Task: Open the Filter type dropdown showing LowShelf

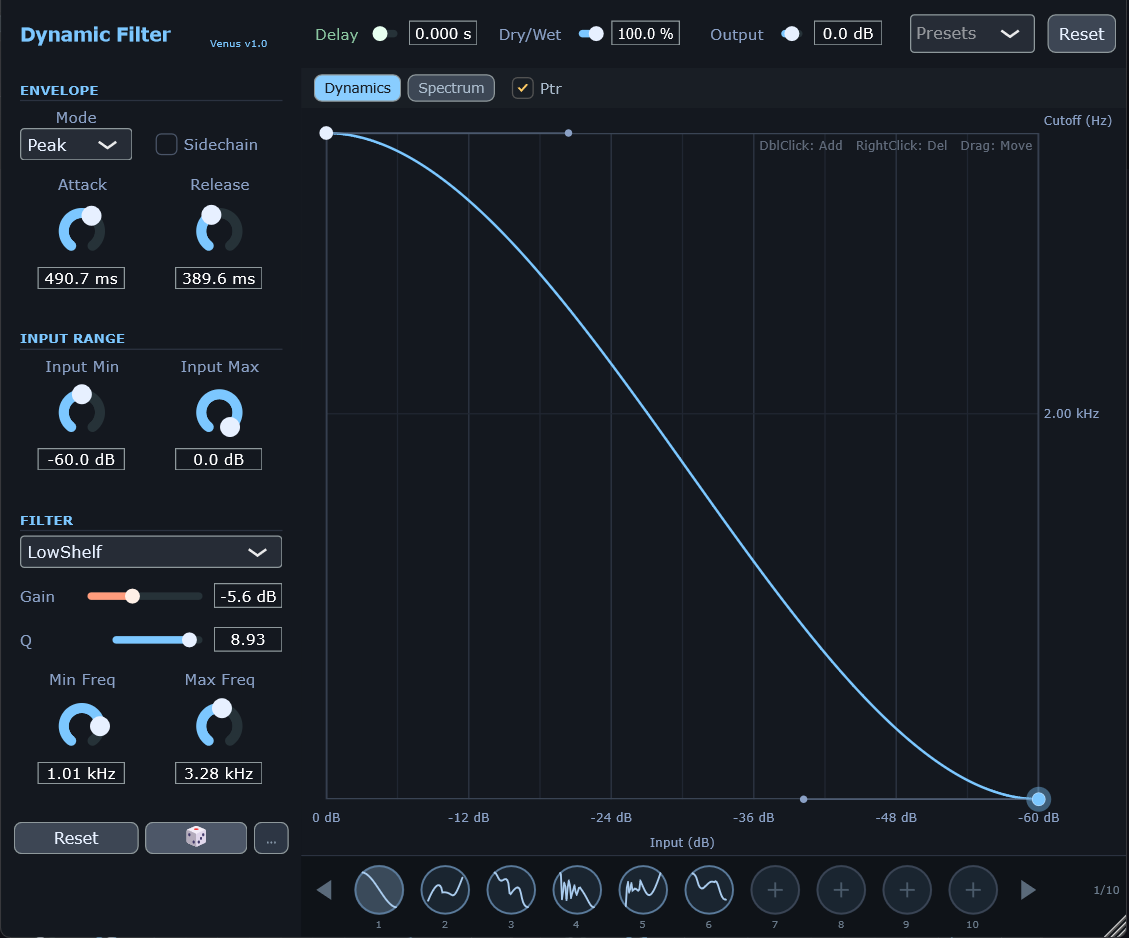Action: pyautogui.click(x=150, y=551)
